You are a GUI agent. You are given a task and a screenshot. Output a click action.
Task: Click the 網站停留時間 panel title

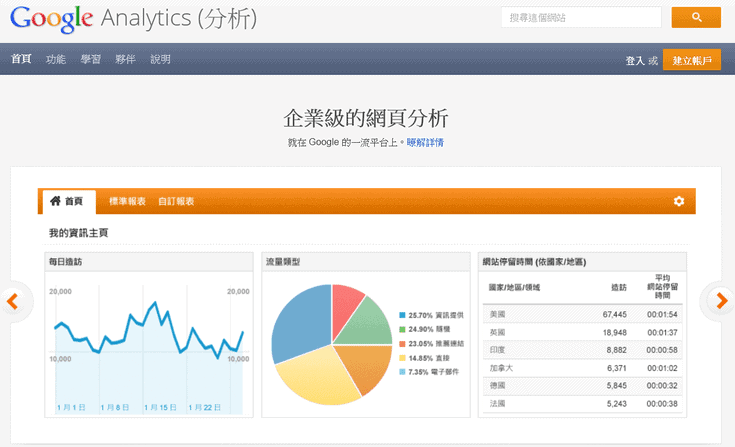tap(534, 262)
